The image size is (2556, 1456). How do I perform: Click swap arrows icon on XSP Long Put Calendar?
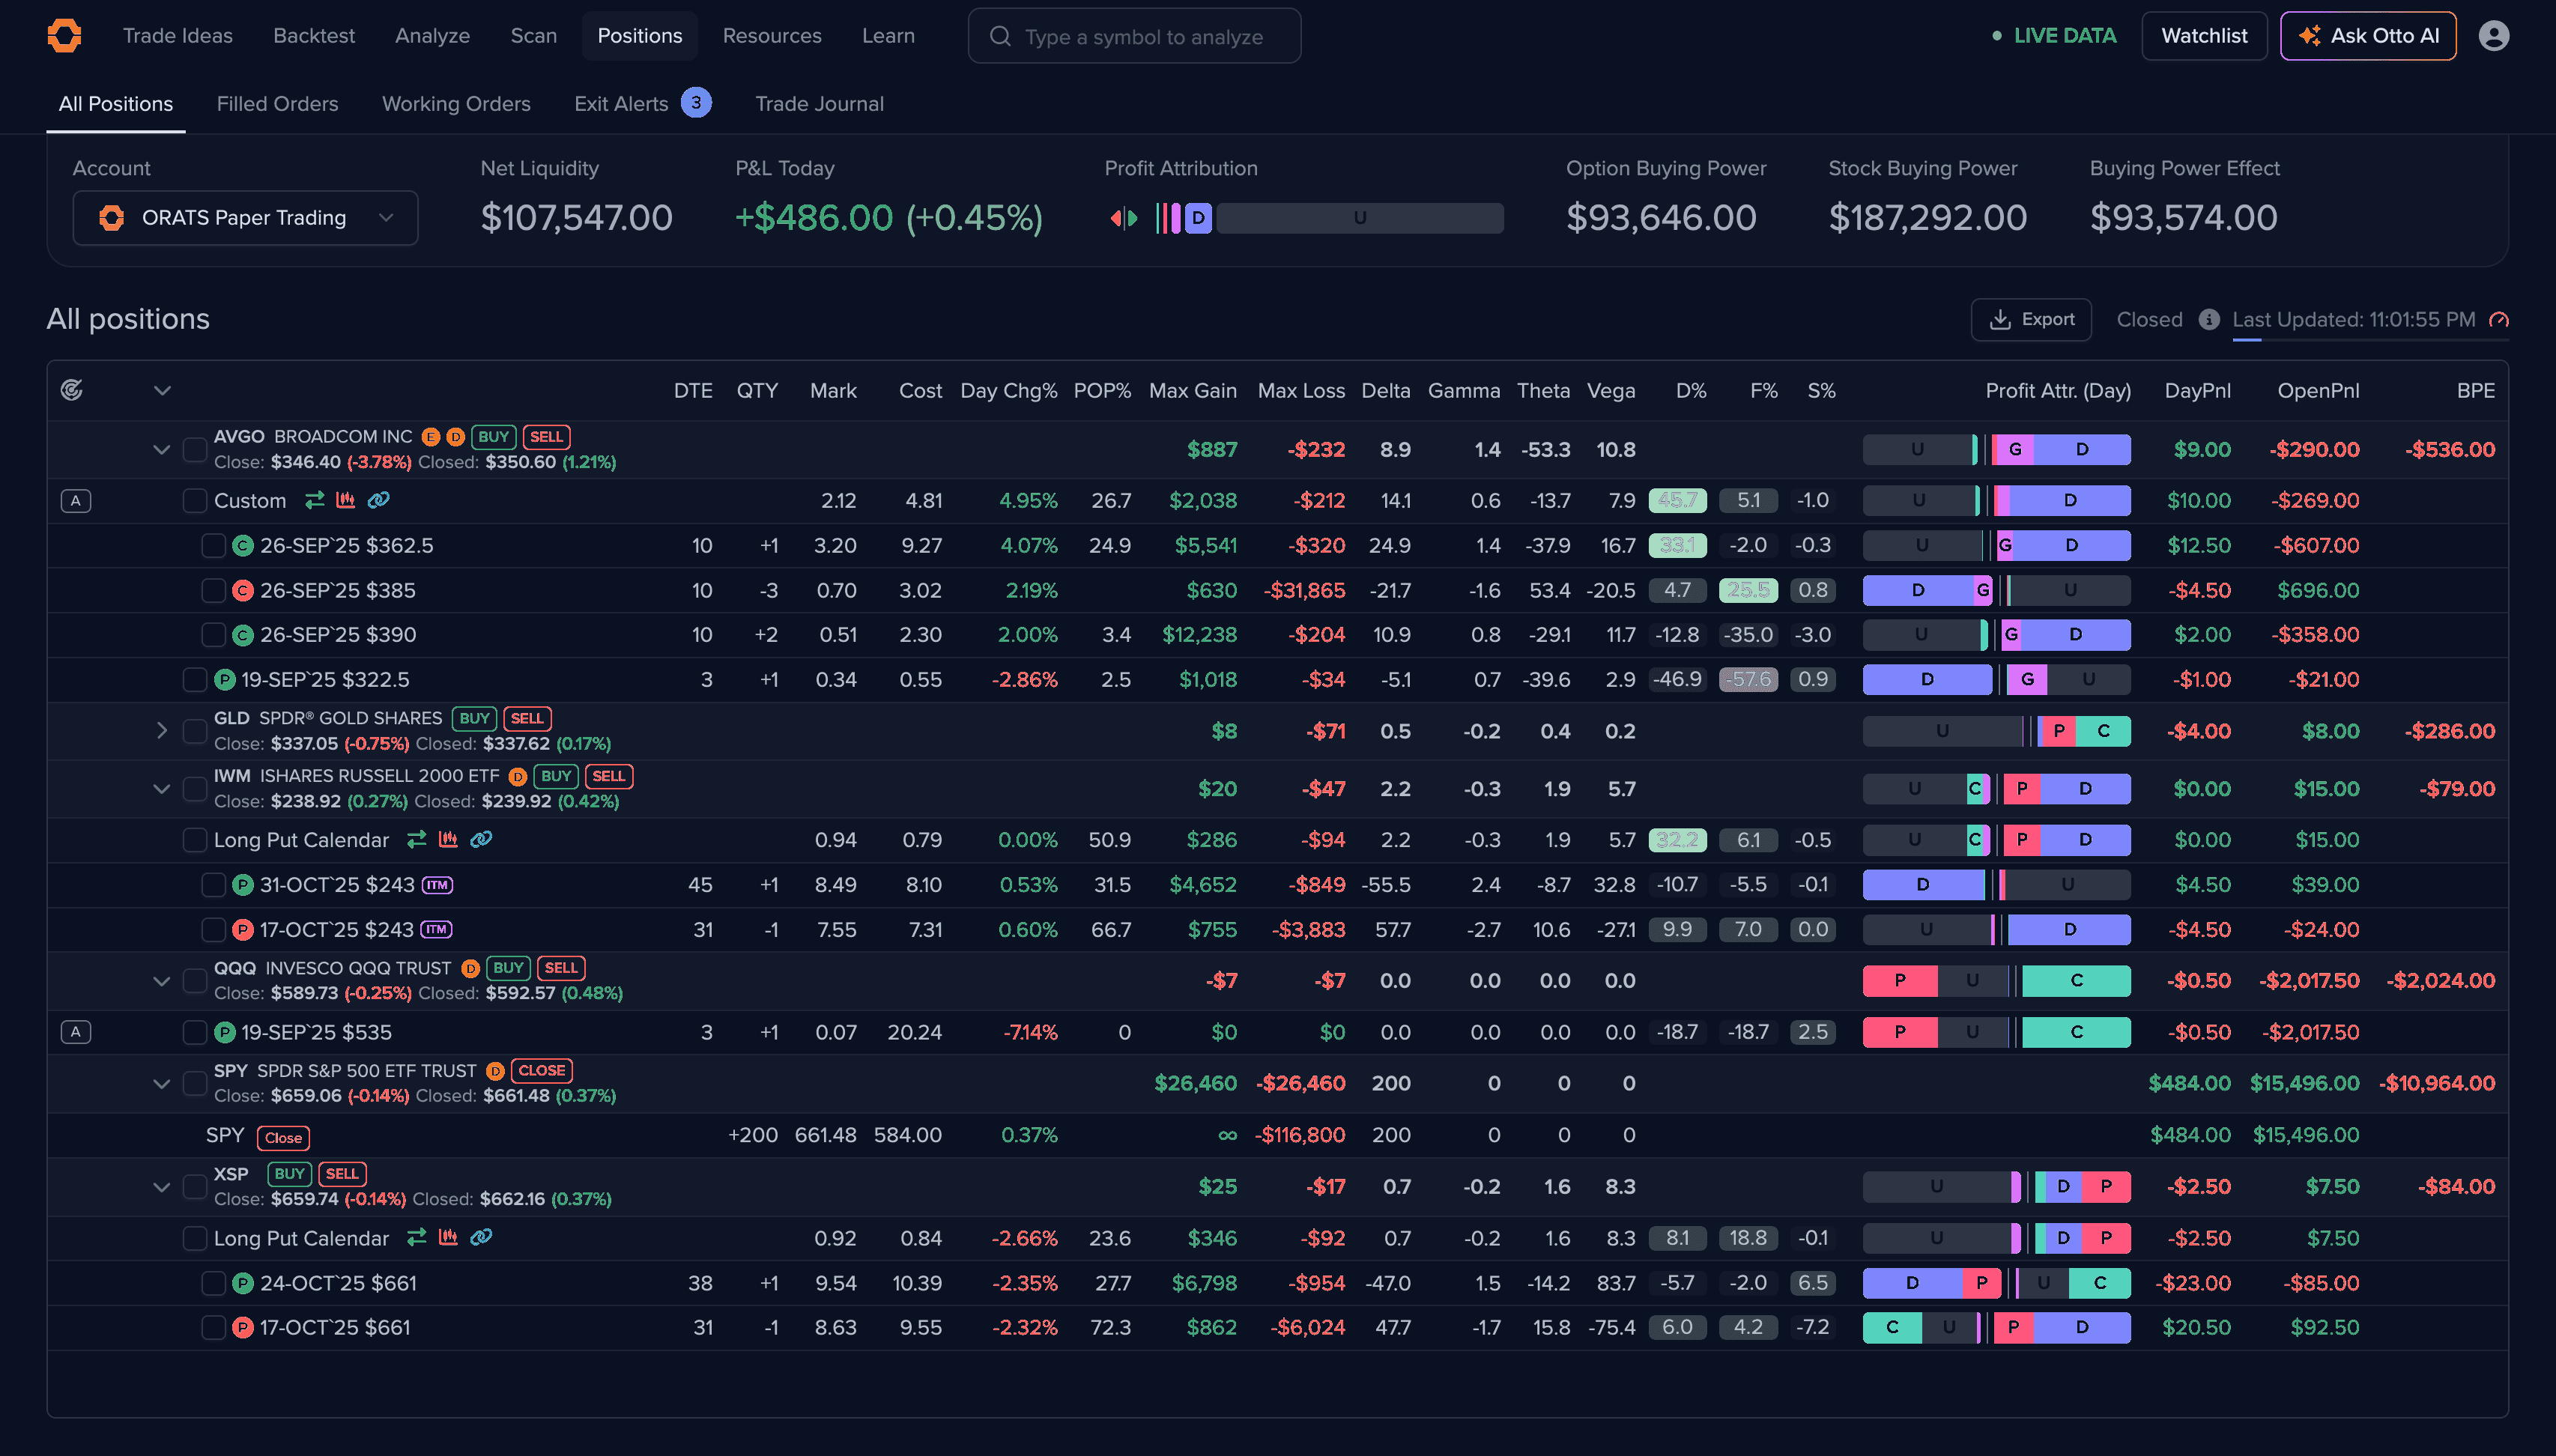click(417, 1238)
